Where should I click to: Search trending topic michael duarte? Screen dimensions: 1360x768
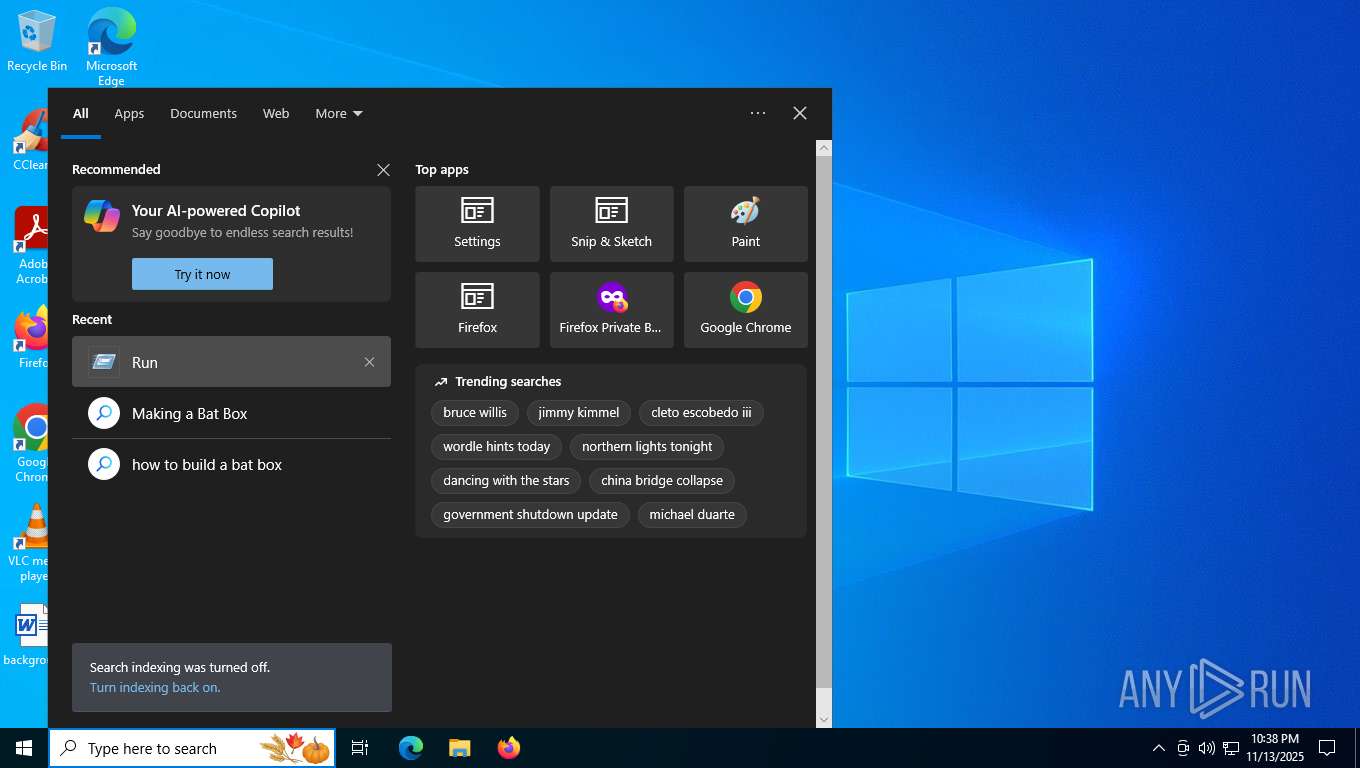(x=692, y=515)
